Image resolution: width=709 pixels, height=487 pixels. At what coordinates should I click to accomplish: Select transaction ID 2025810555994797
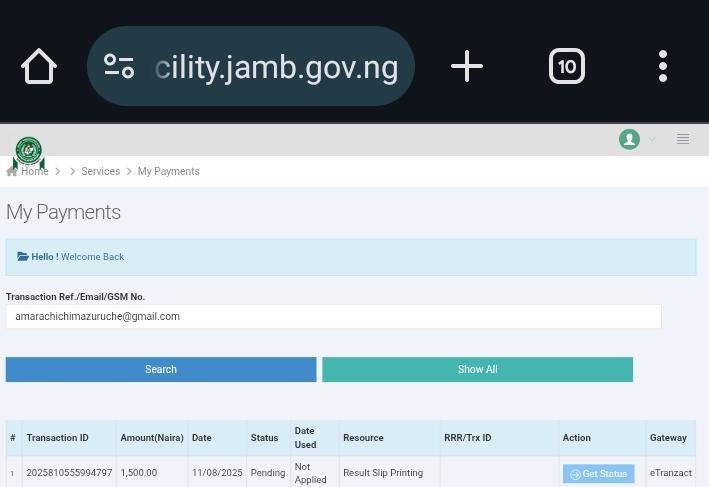tap(69, 473)
